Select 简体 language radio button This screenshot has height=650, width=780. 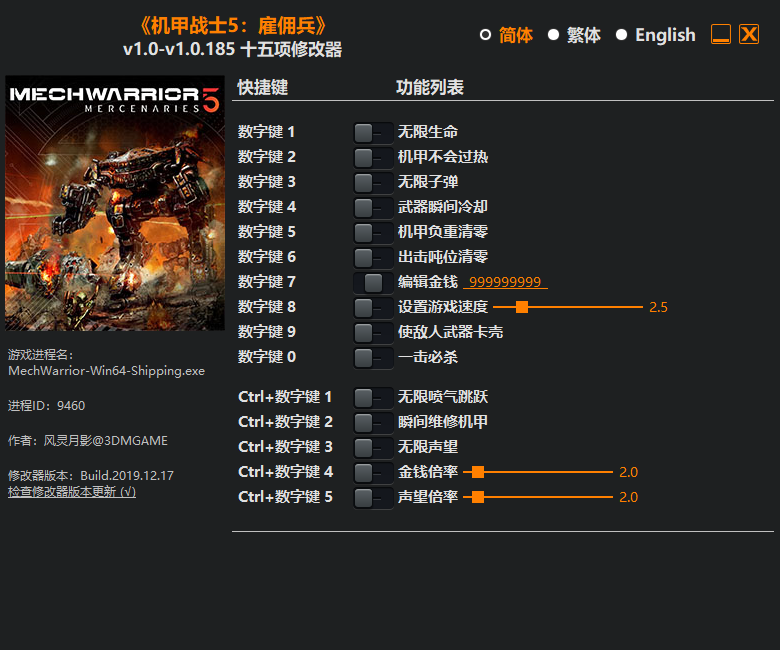point(485,35)
